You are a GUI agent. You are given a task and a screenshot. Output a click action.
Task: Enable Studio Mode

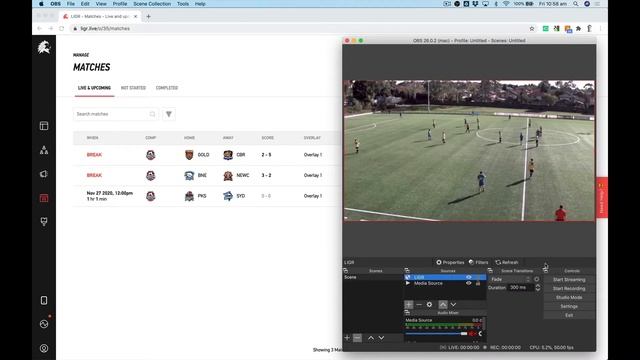click(x=569, y=298)
